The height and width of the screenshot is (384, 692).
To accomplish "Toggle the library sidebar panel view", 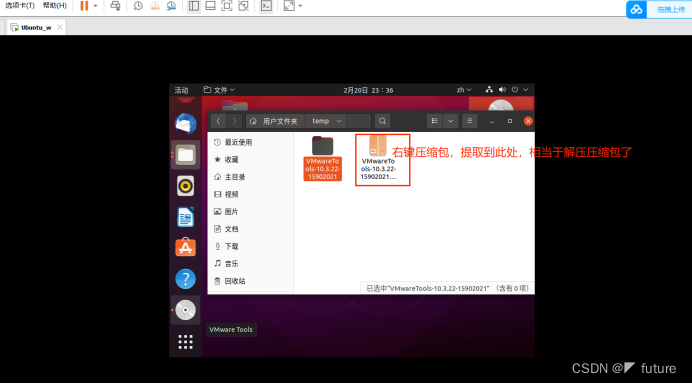I will pos(194,6).
